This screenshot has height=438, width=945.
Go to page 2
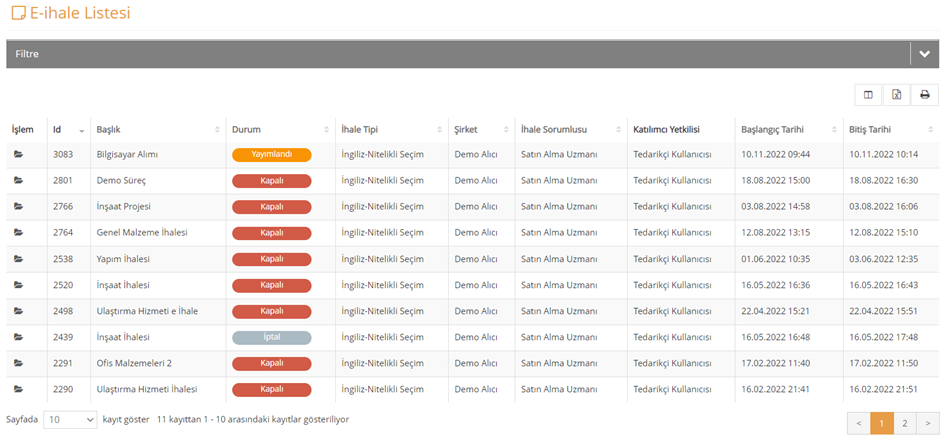point(905,424)
